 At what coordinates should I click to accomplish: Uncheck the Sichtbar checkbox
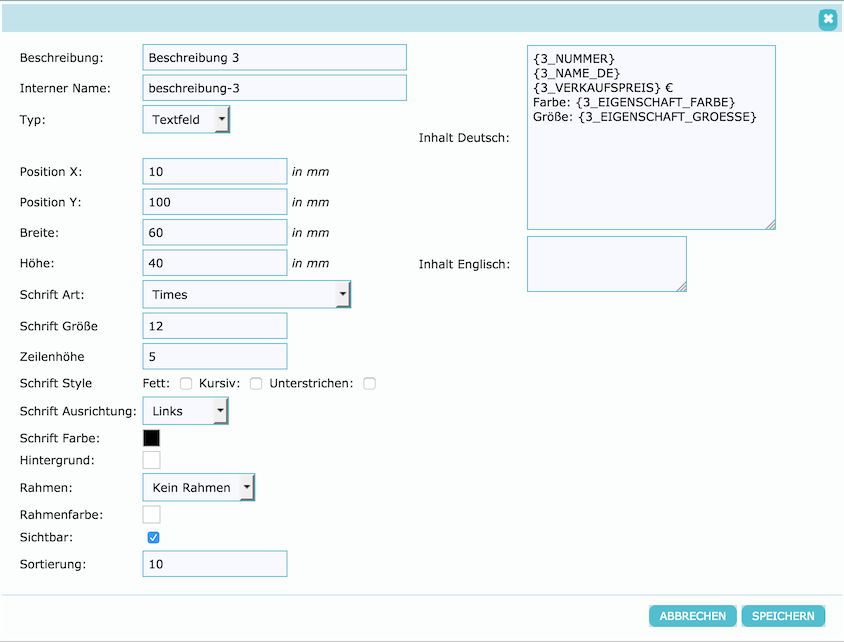pos(153,538)
